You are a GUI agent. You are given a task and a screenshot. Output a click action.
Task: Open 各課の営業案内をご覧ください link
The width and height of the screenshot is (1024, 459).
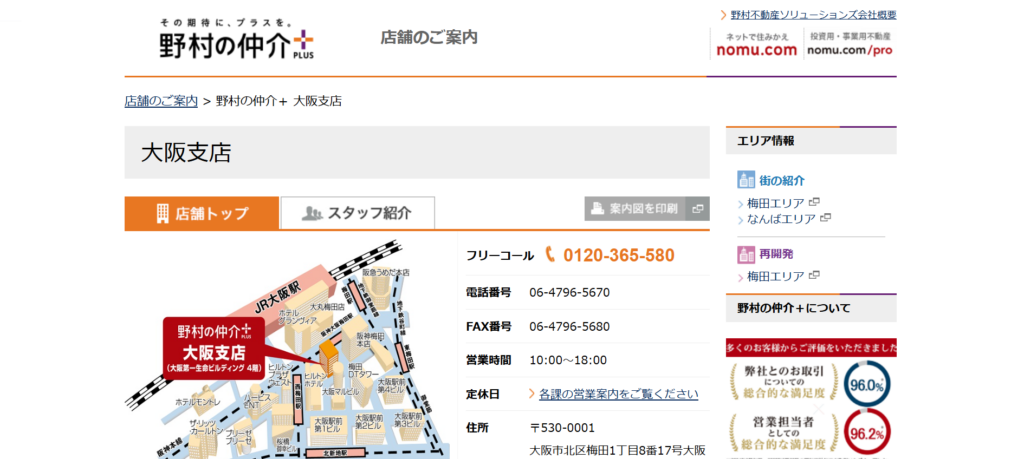click(618, 394)
